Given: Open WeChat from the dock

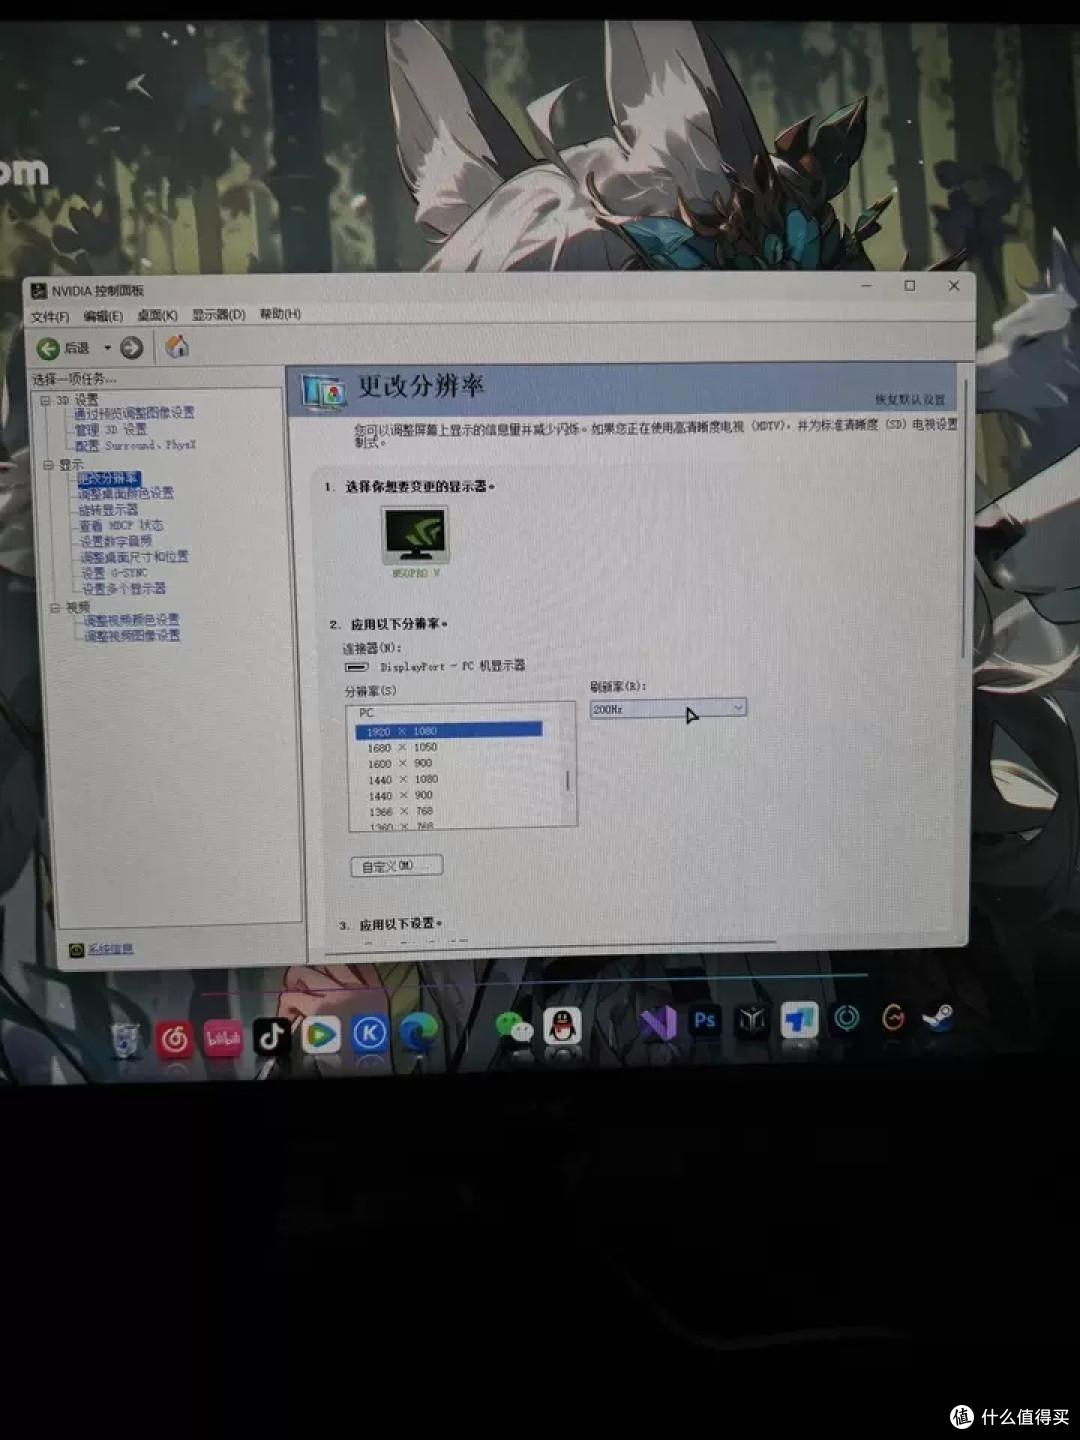Looking at the screenshot, I should [x=515, y=1027].
